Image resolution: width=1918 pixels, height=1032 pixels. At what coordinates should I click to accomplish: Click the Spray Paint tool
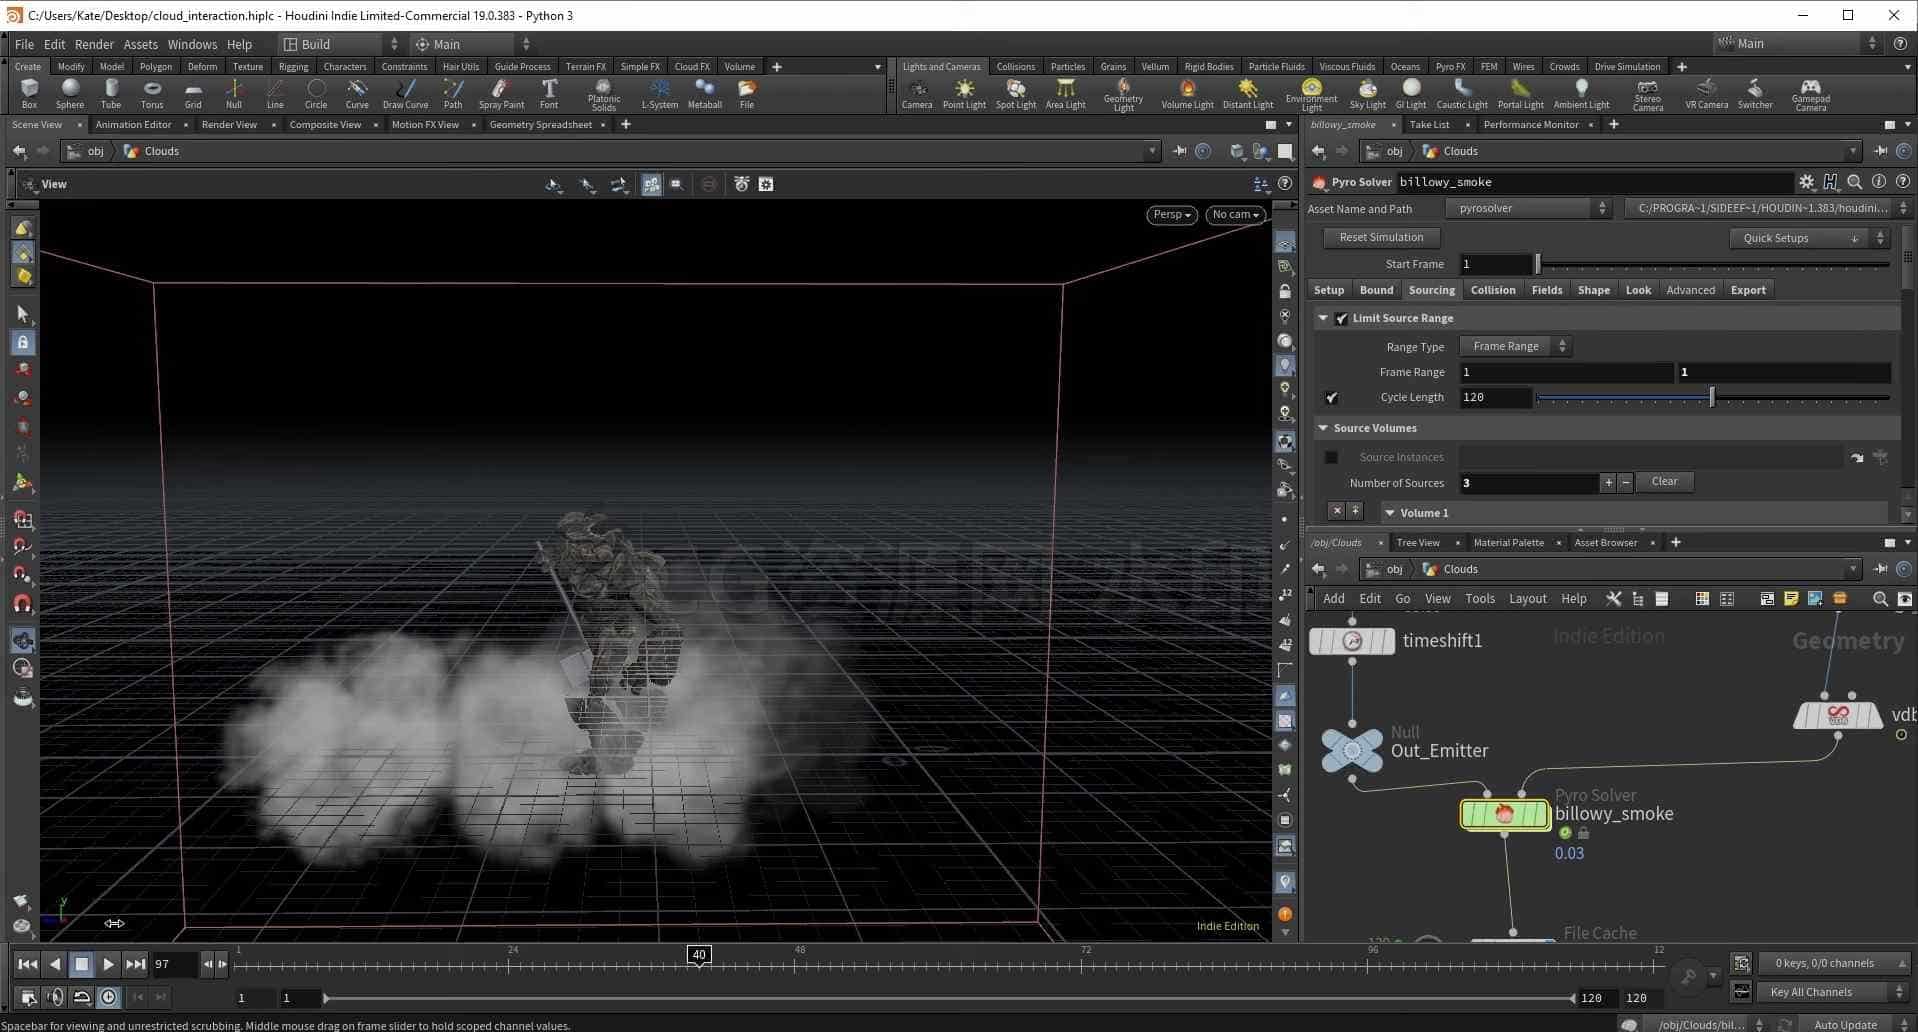coord(501,94)
